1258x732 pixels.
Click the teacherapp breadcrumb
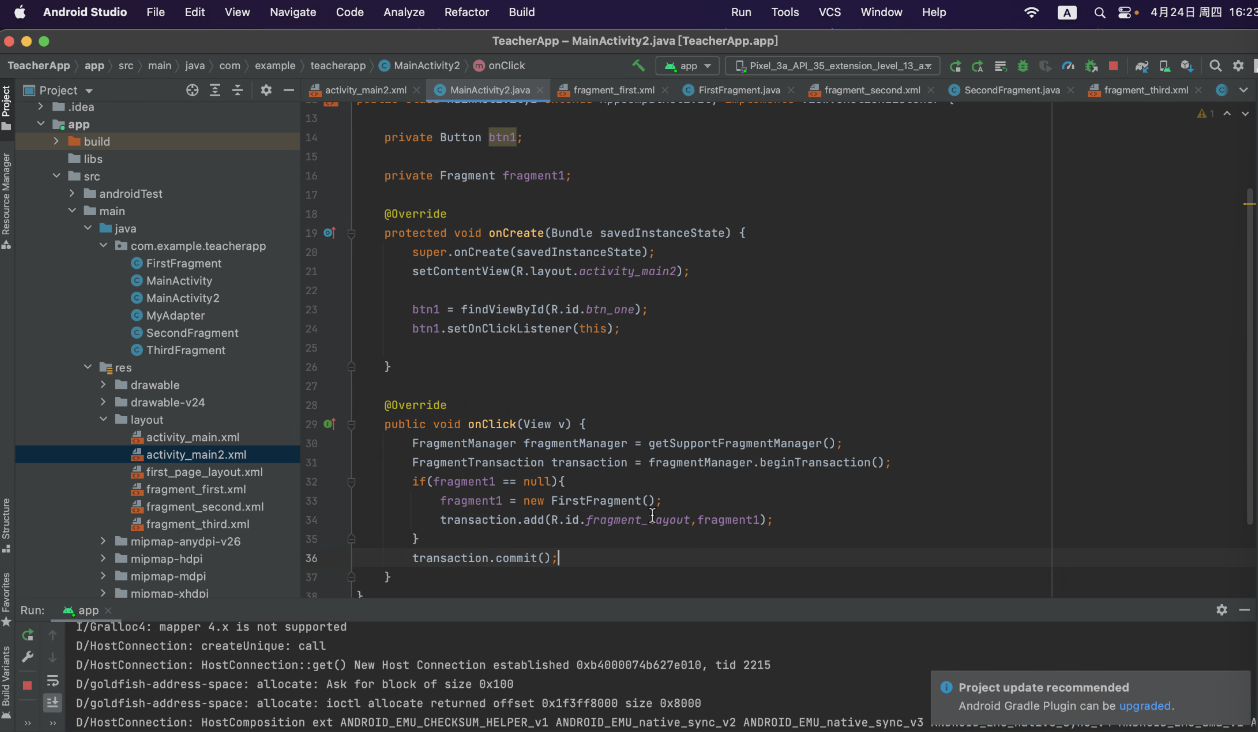(x=338, y=65)
